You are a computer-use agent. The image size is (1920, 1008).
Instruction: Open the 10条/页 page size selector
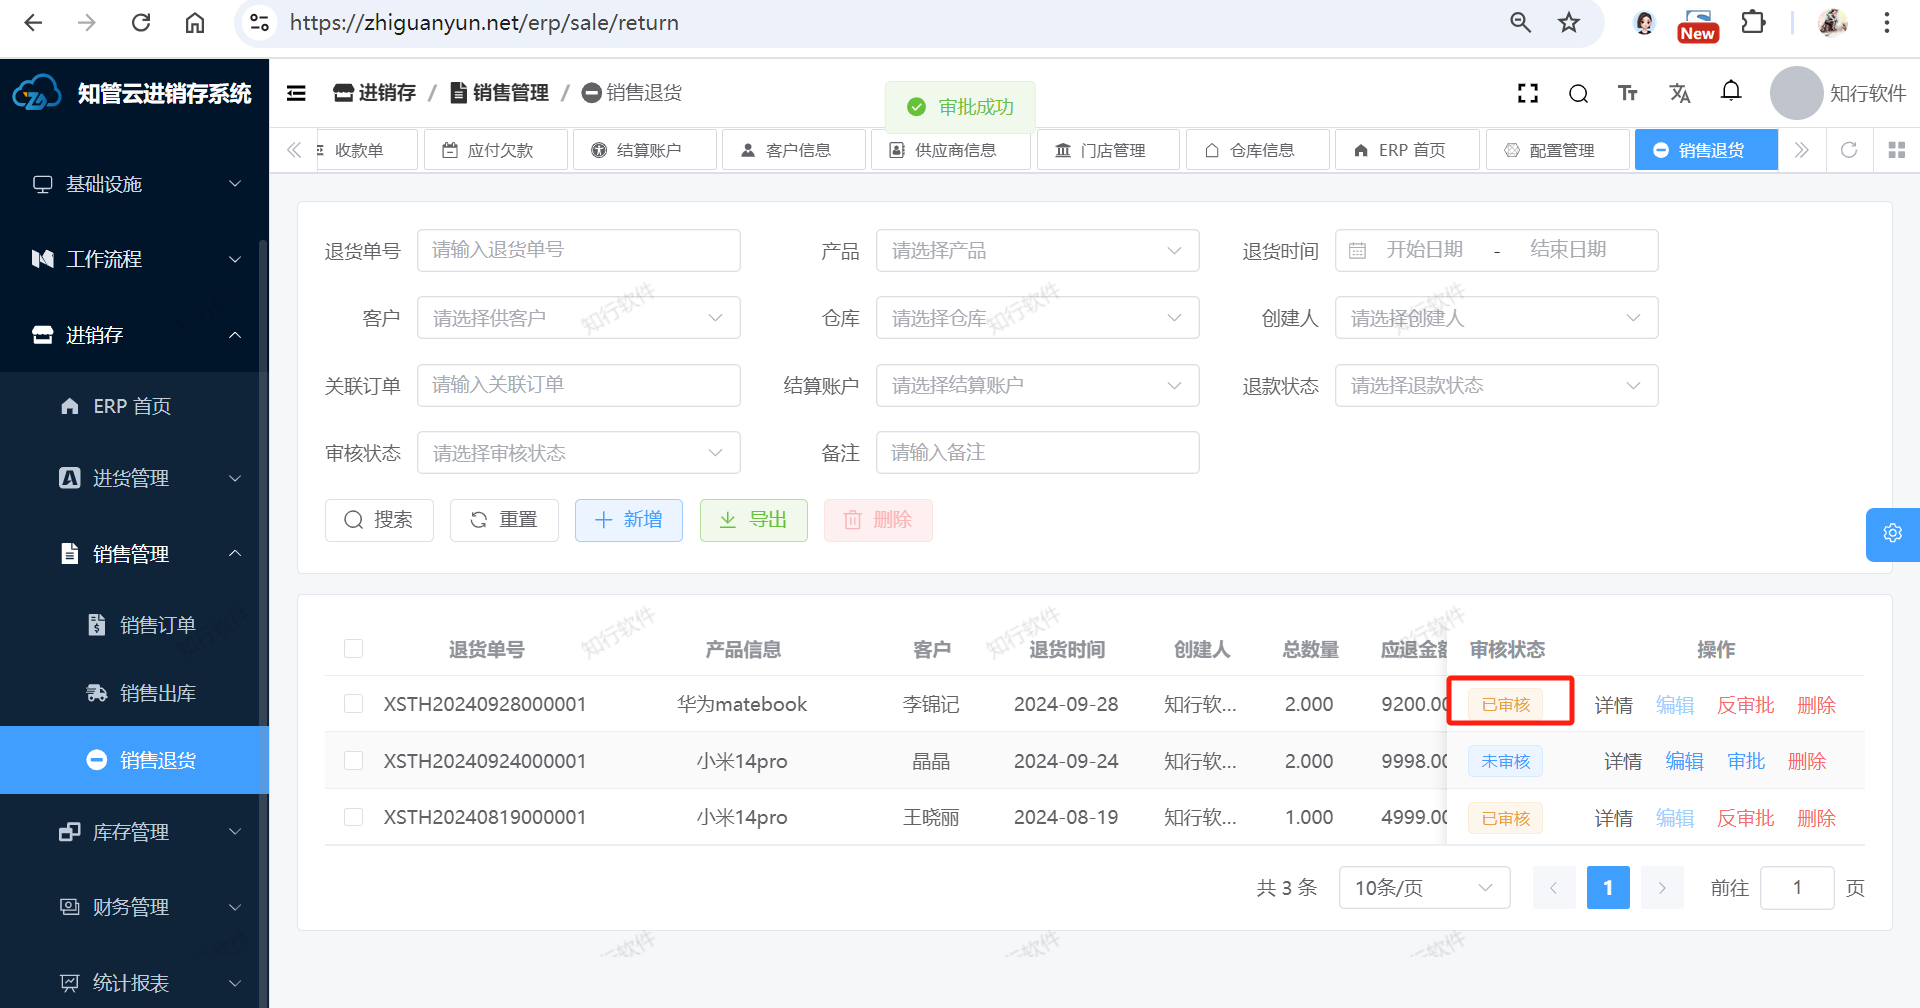1423,888
